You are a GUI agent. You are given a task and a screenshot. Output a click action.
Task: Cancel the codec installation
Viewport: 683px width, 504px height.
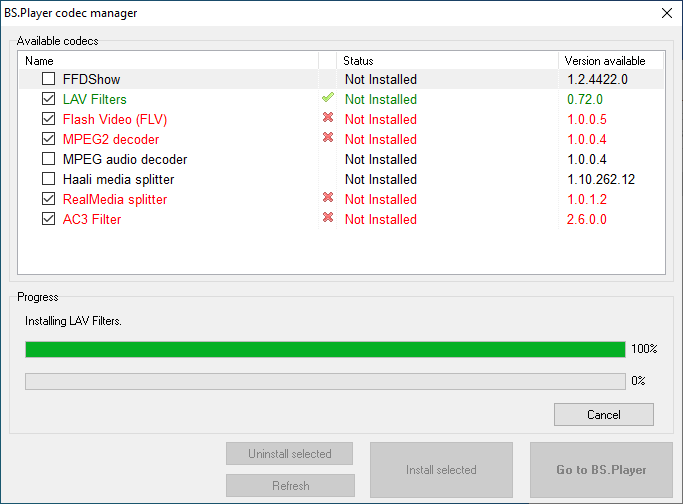(604, 414)
